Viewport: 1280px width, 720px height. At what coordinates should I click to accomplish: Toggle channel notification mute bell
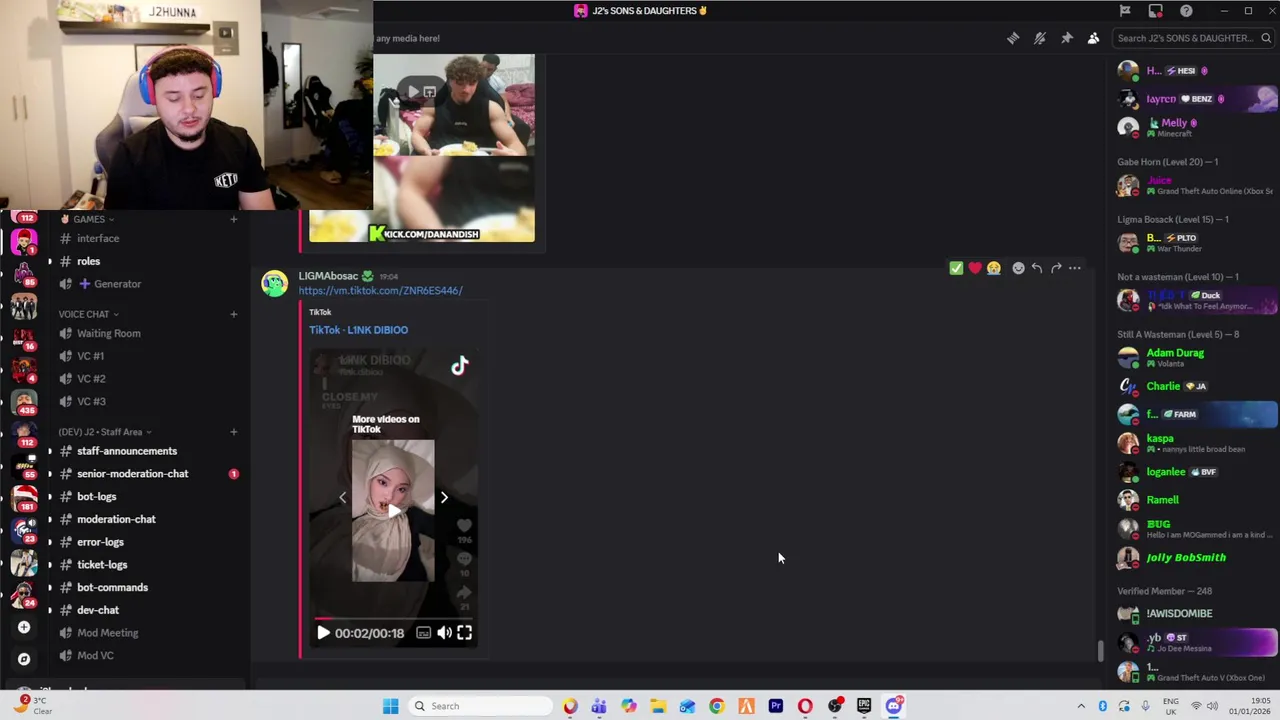pos(1040,38)
